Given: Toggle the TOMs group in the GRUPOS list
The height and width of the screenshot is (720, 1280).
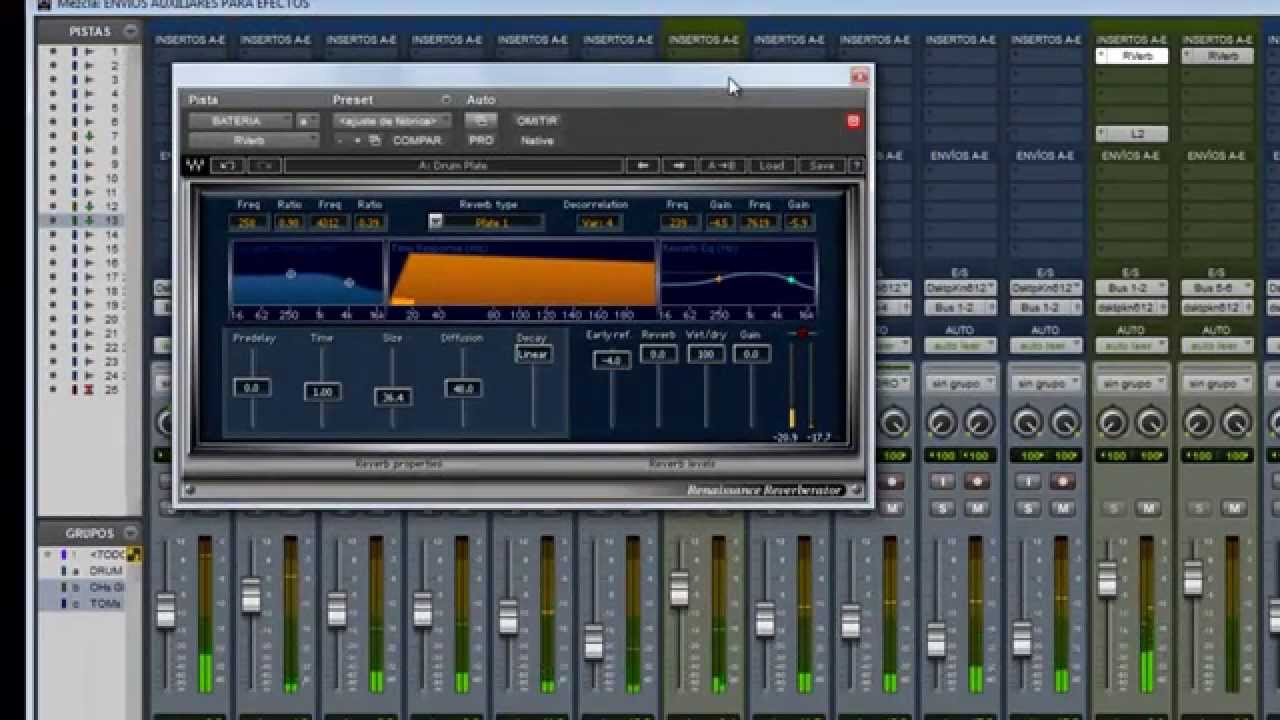Looking at the screenshot, I should (x=105, y=603).
